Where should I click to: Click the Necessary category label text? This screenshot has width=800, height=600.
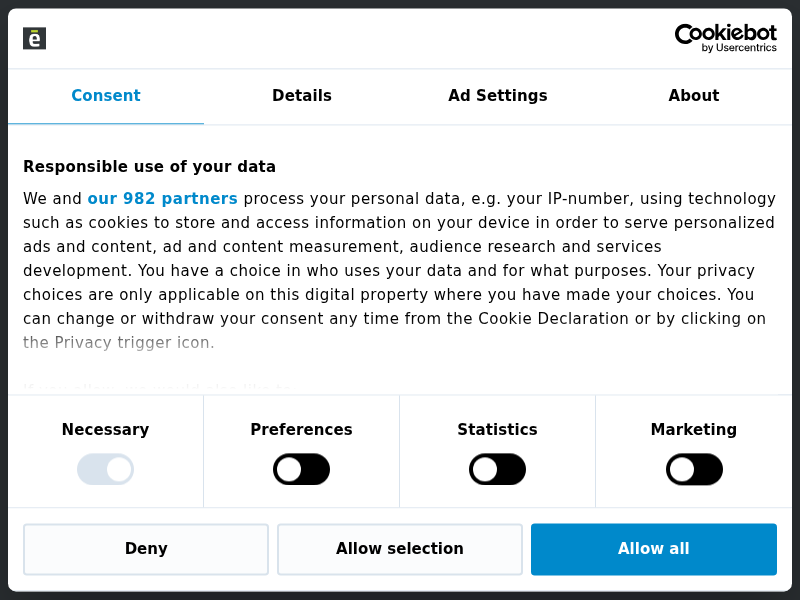coord(105,430)
